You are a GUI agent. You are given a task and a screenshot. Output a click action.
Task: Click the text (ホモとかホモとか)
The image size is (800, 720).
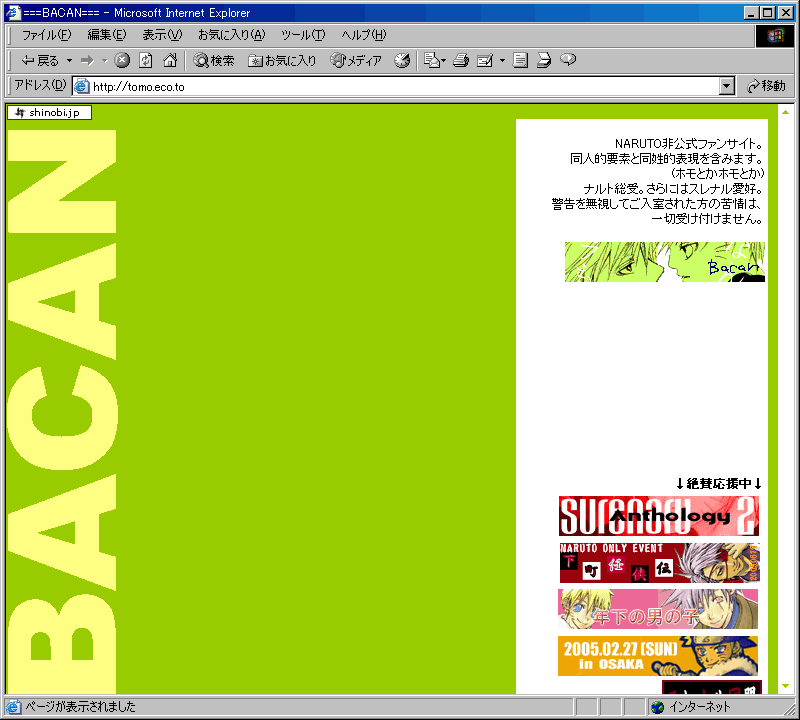point(717,173)
